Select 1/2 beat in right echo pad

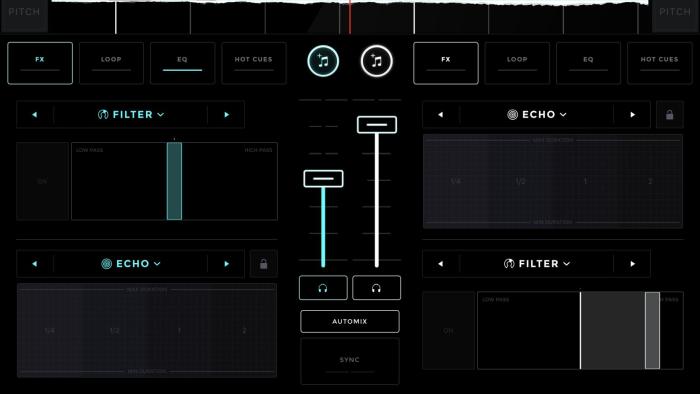[x=521, y=181]
